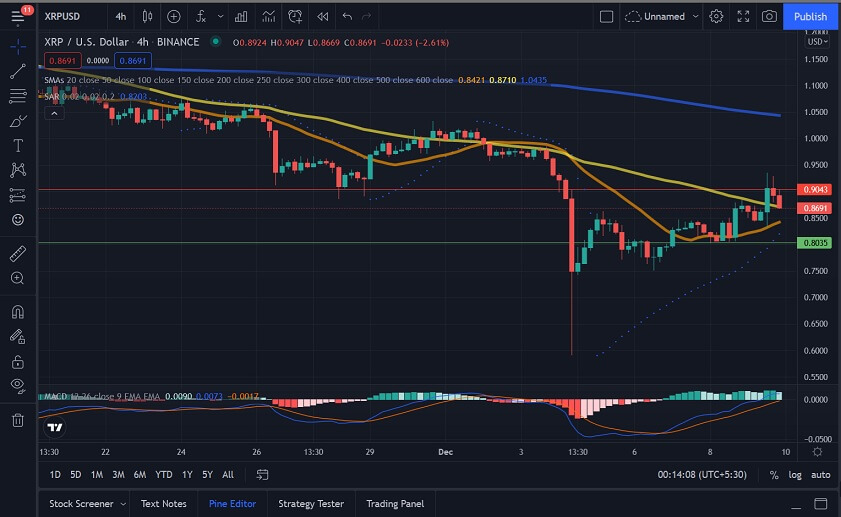
Task: Toggle lock all drawing tools
Action: tap(17, 360)
